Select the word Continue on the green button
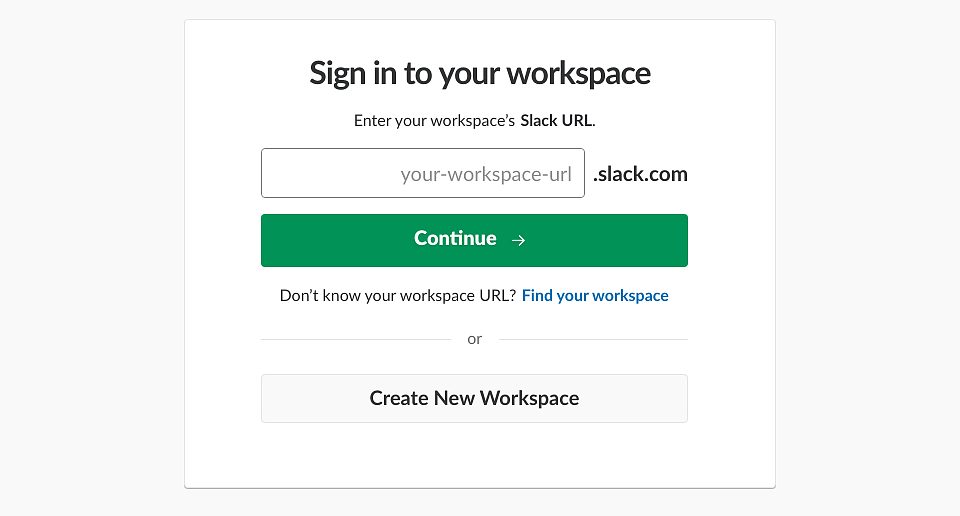The height and width of the screenshot is (516, 960). pos(455,238)
